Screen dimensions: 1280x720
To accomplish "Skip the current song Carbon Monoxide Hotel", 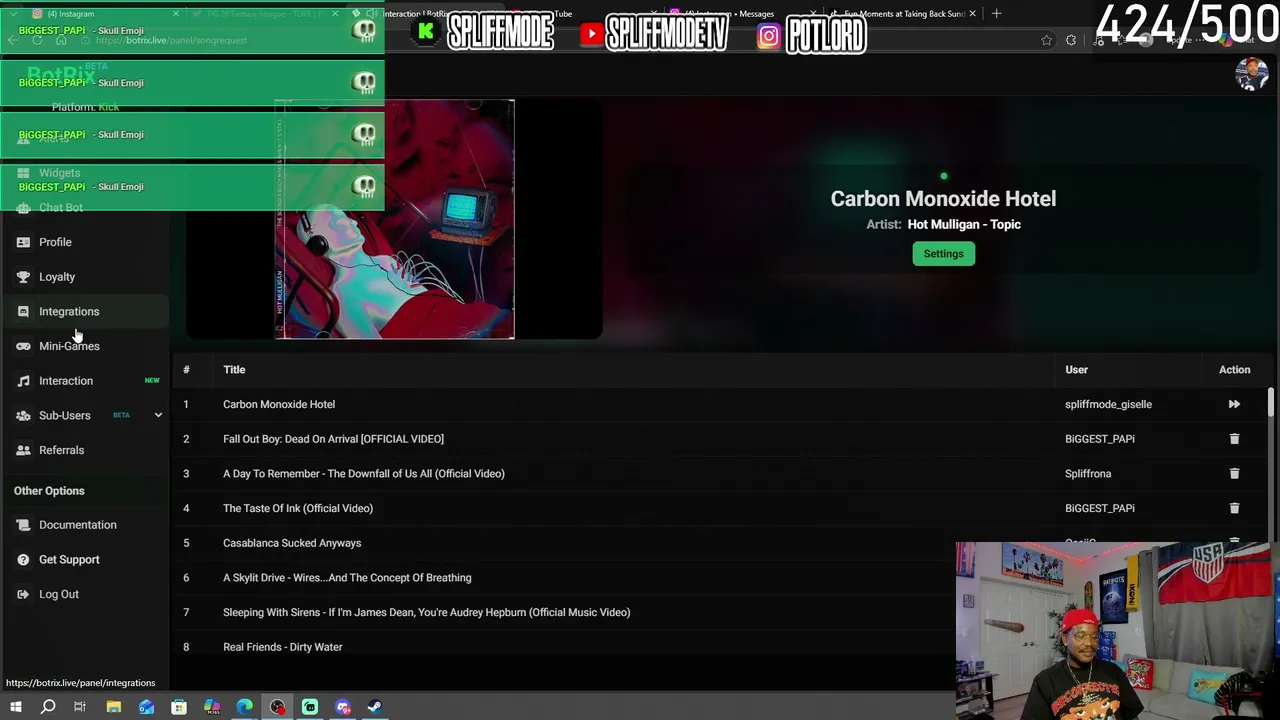I will [1234, 404].
